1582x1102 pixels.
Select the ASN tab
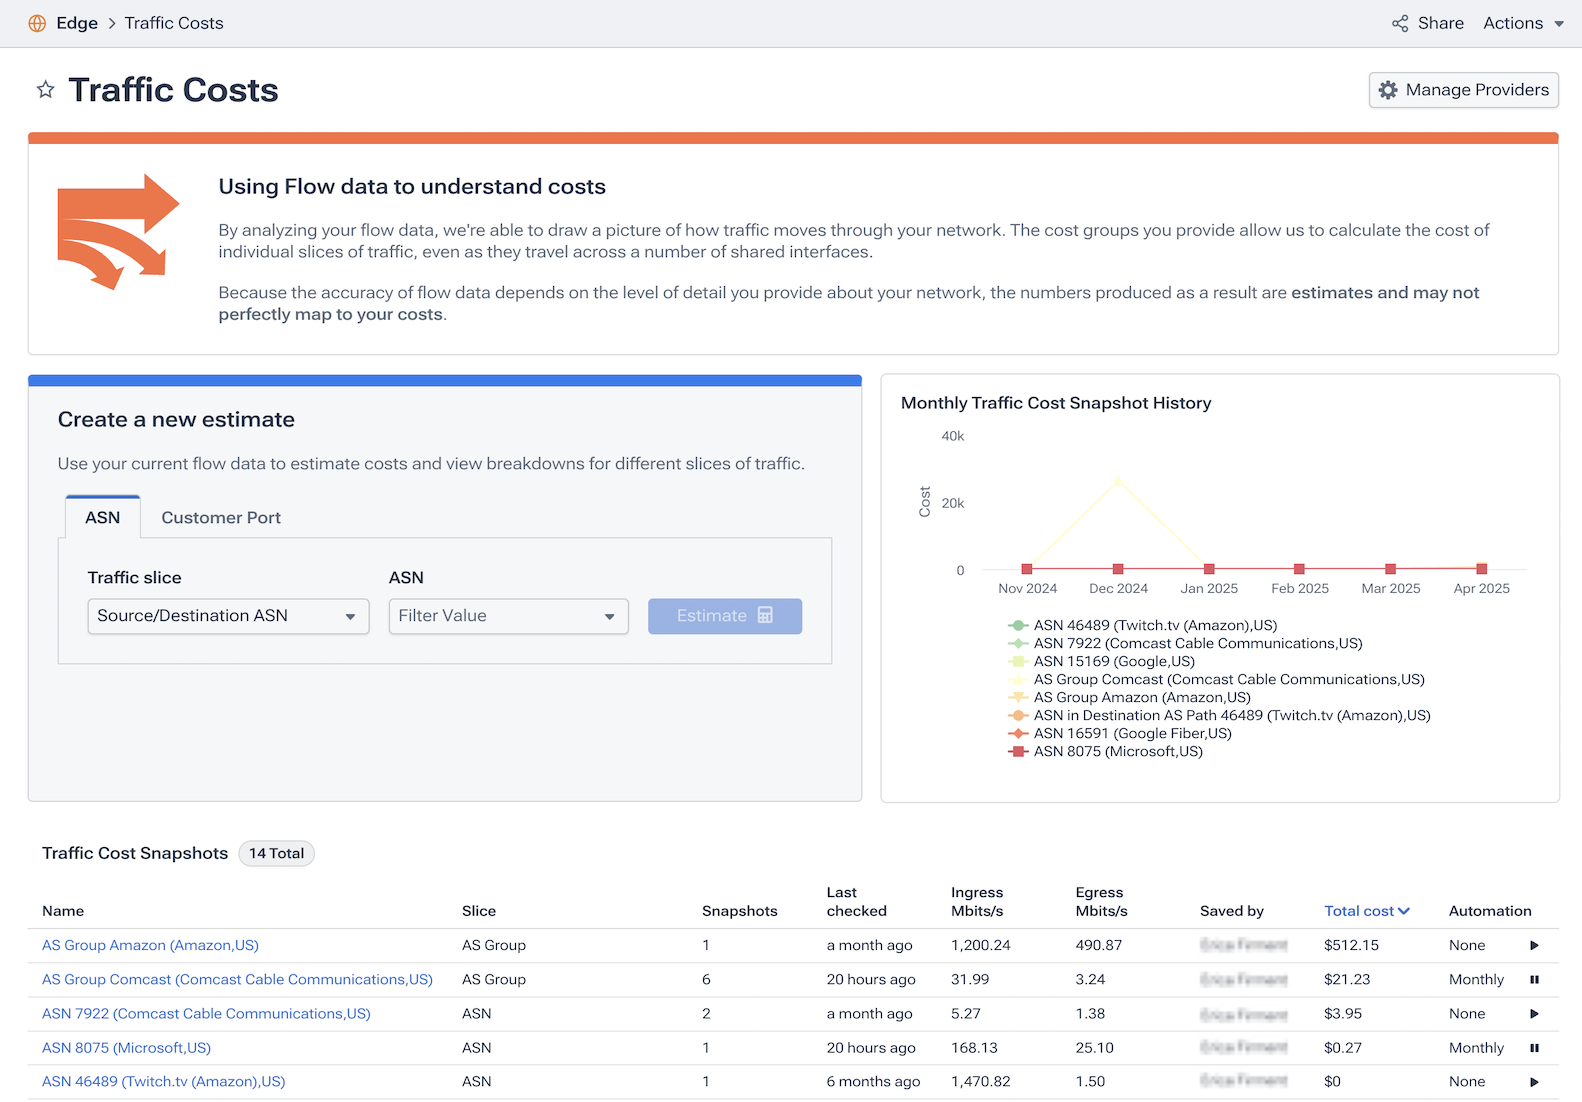pyautogui.click(x=102, y=517)
